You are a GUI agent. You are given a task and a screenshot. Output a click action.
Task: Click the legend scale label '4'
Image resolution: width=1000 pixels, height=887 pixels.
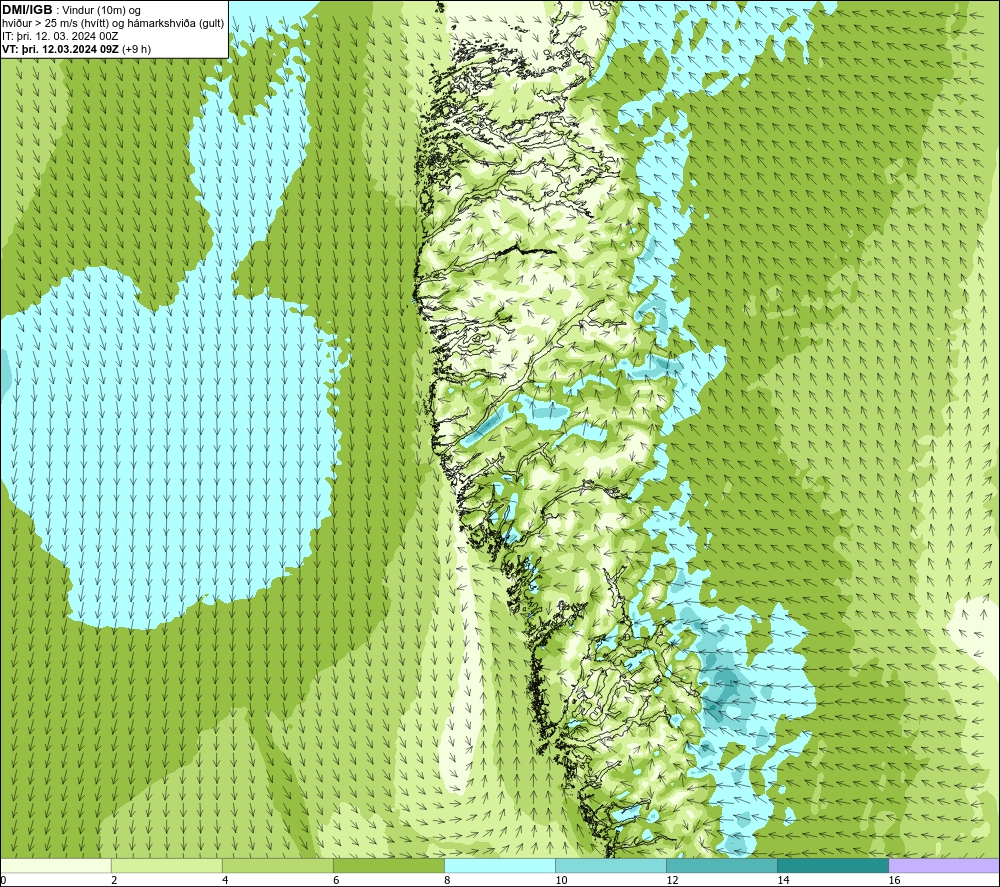pos(225,880)
